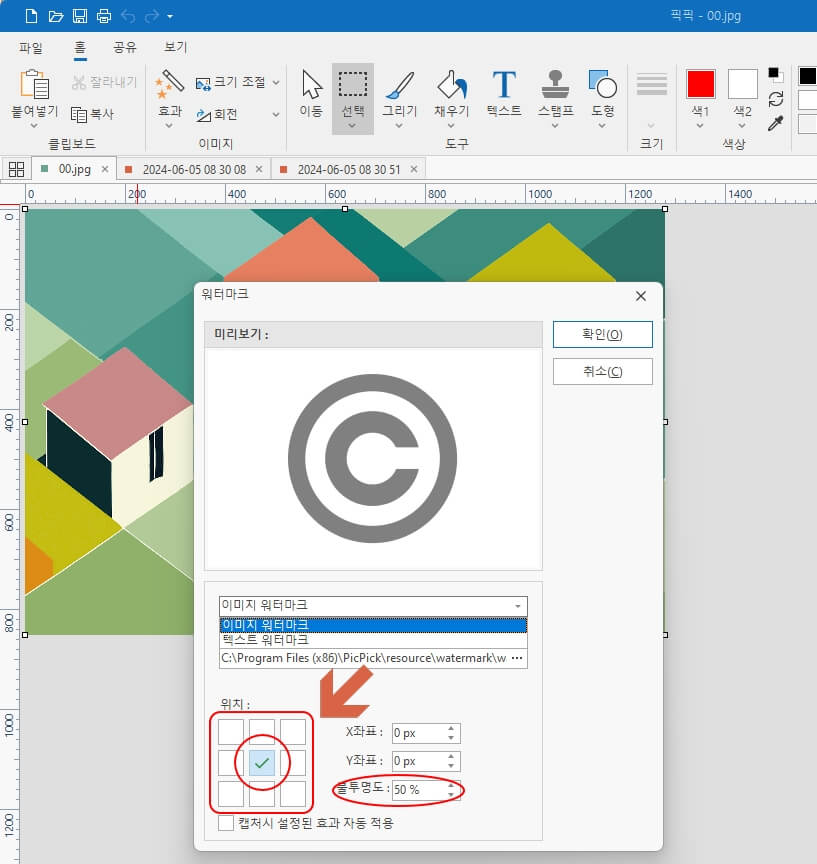Undo with the back arrow icon
This screenshot has width=817, height=864.
coord(128,16)
